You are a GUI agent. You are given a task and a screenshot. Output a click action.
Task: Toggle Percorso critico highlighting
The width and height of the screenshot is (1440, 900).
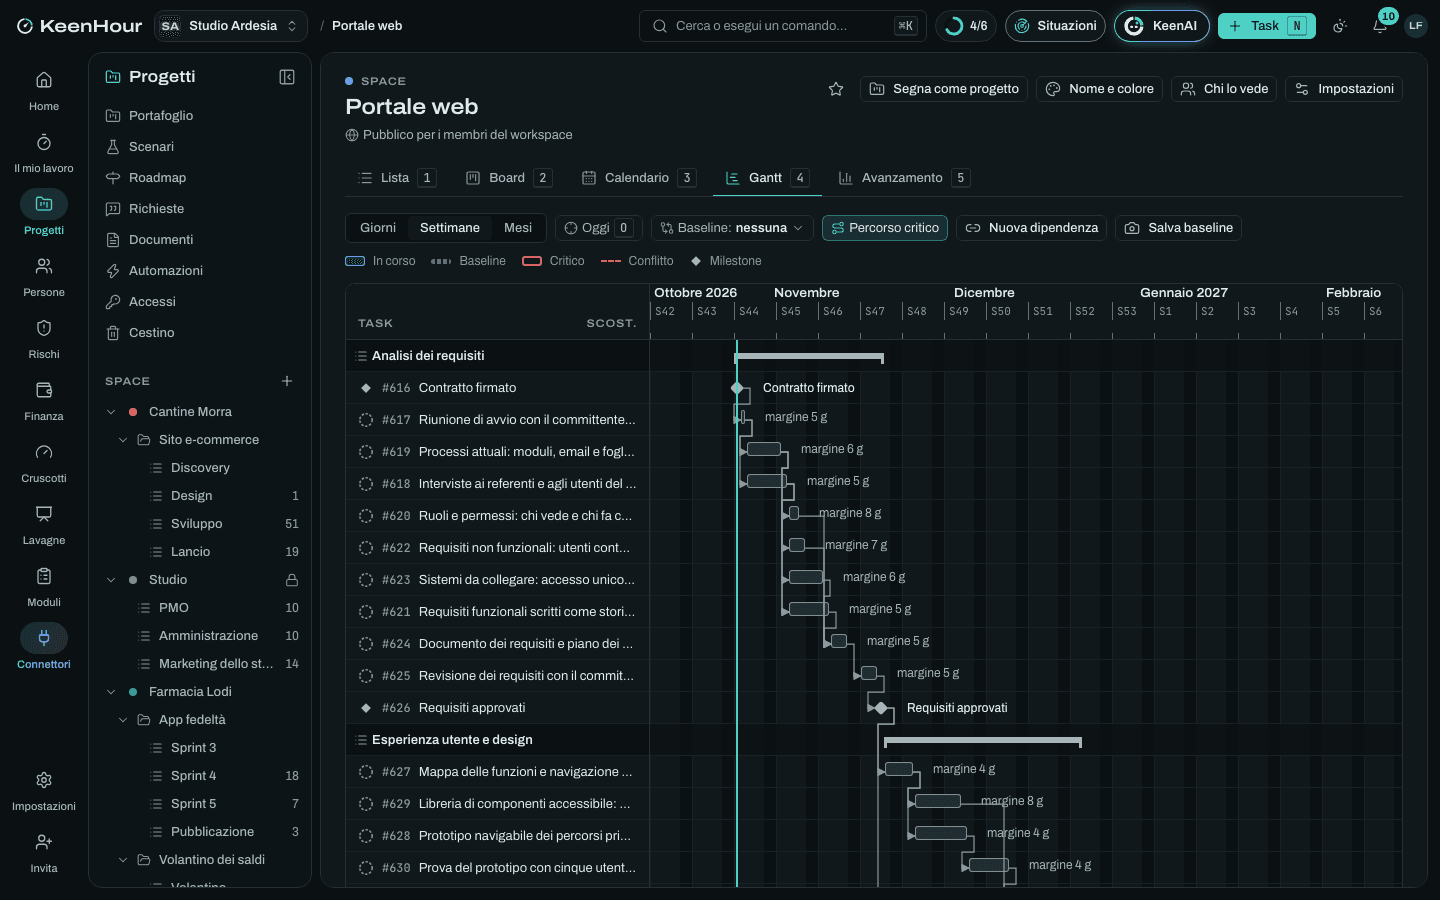coord(885,228)
